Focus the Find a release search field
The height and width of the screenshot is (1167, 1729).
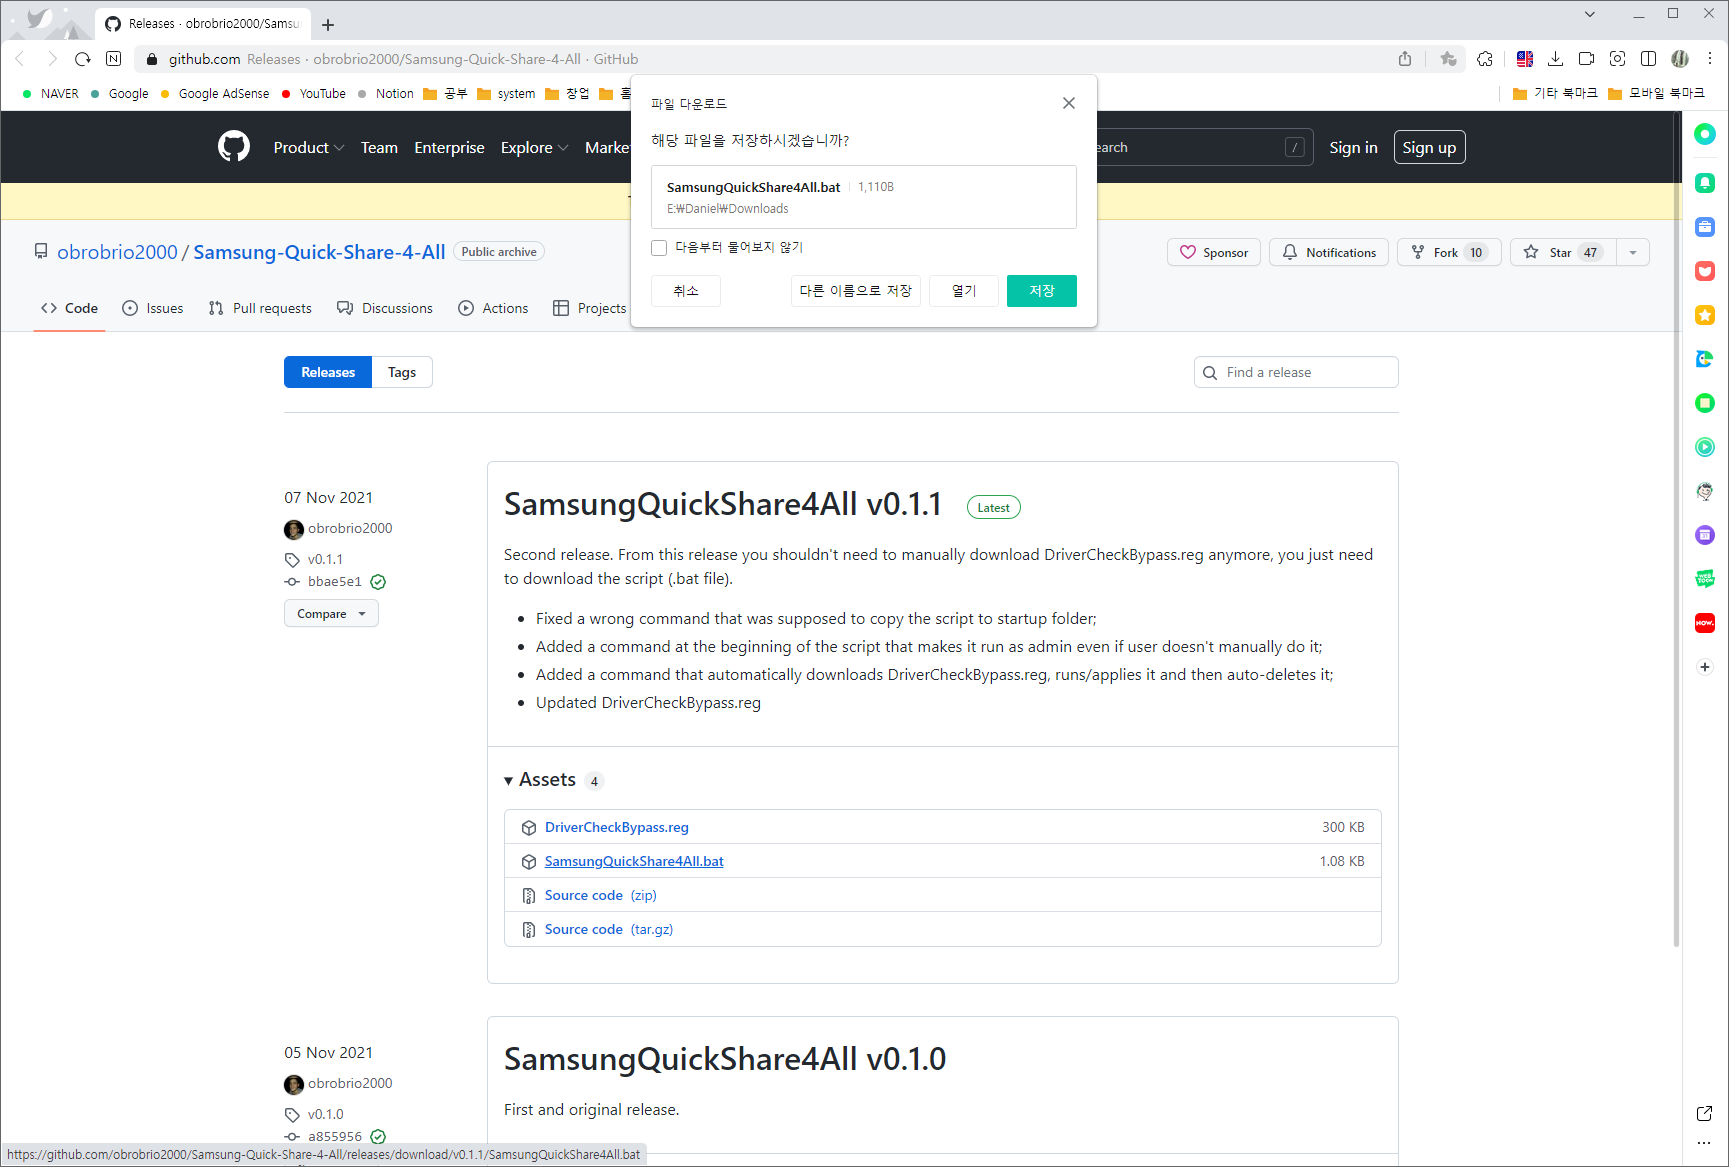[1296, 372]
